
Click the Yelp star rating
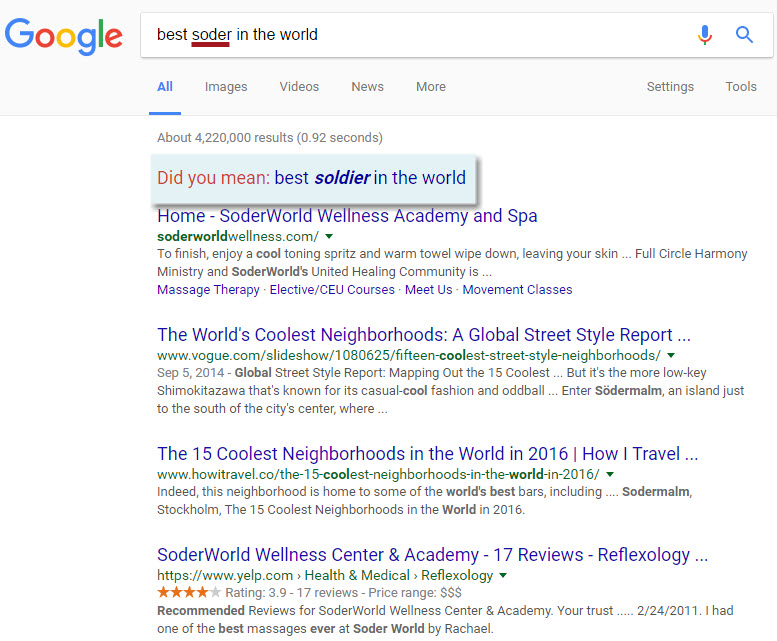[188, 593]
